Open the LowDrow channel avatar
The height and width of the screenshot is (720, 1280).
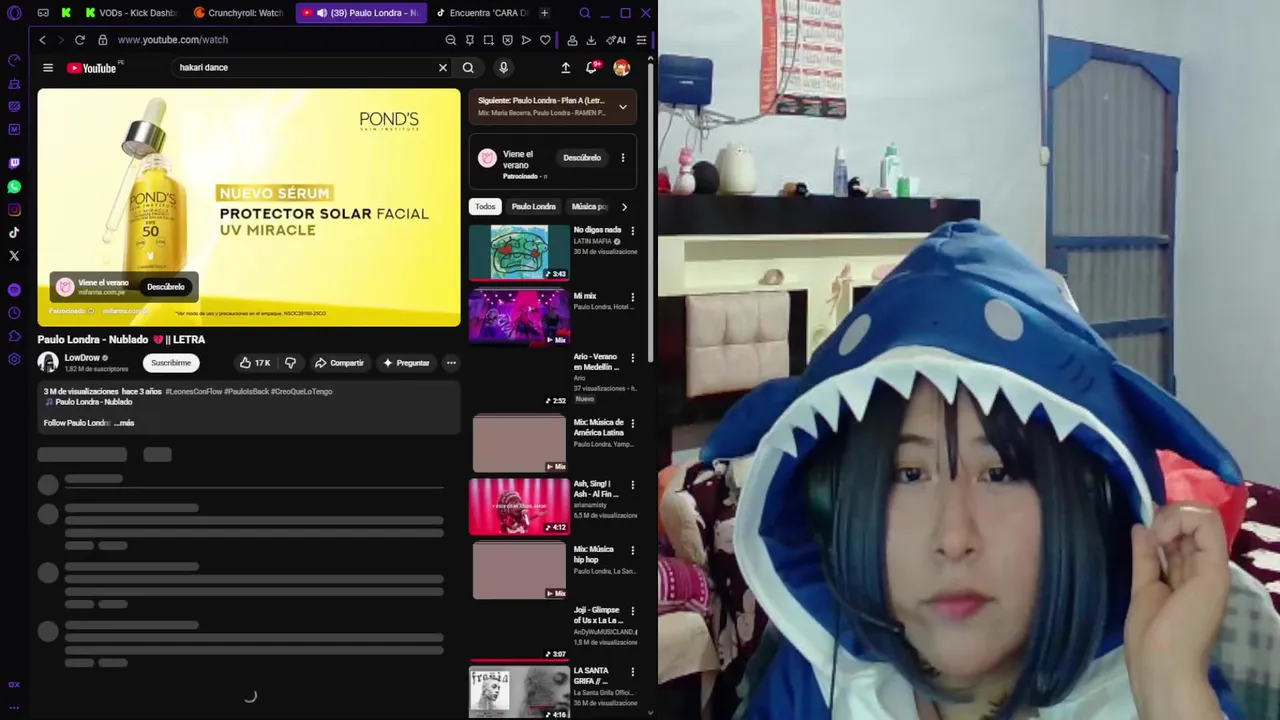point(48,363)
